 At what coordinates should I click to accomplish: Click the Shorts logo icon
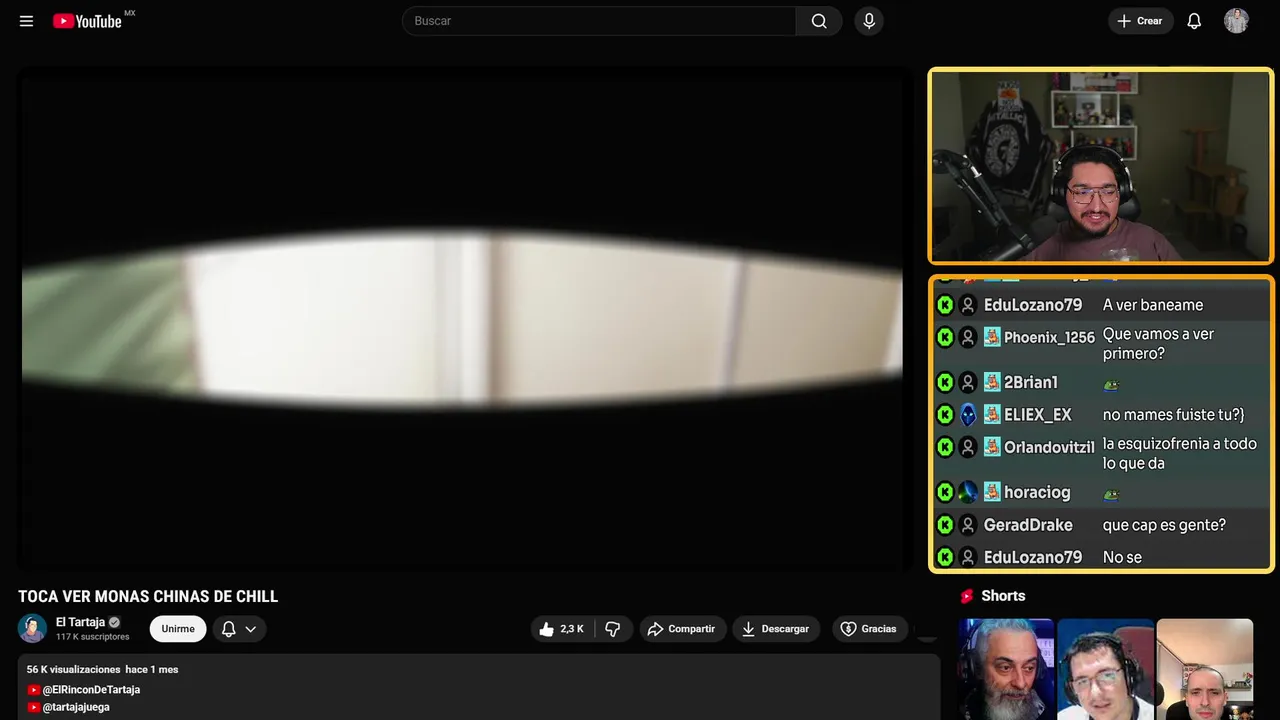(x=967, y=596)
